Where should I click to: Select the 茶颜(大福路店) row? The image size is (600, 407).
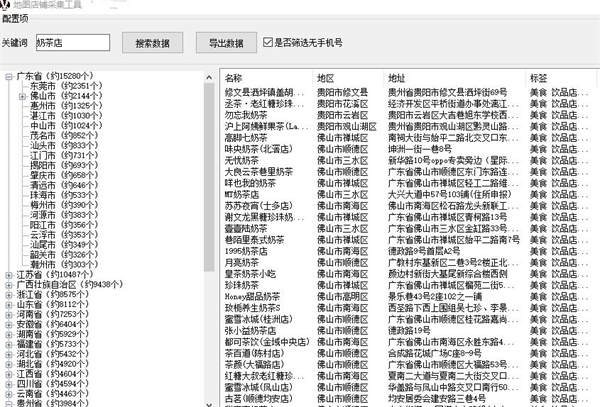[x=408, y=365]
